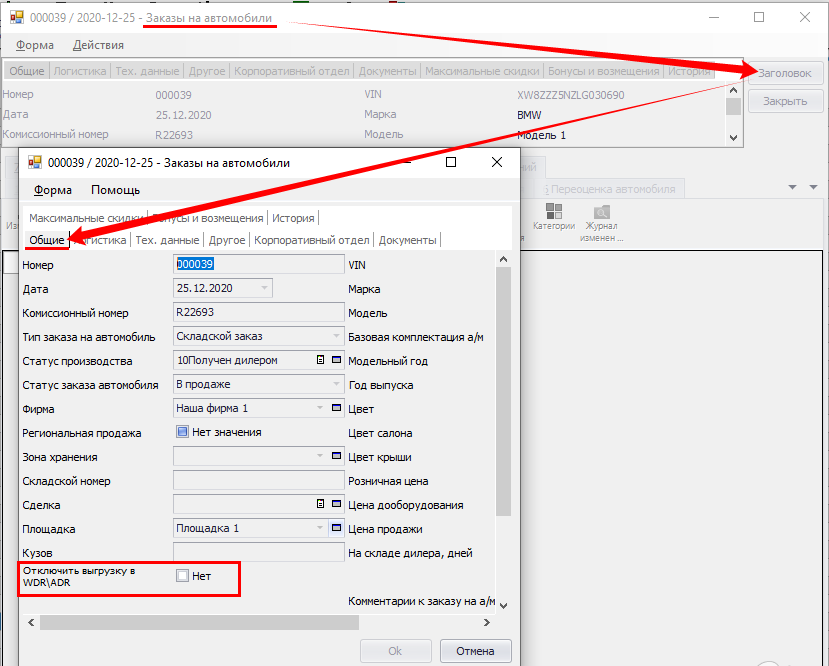Open the Корпоративный отдел tab in dialog
This screenshot has width=829, height=666.
[311, 240]
